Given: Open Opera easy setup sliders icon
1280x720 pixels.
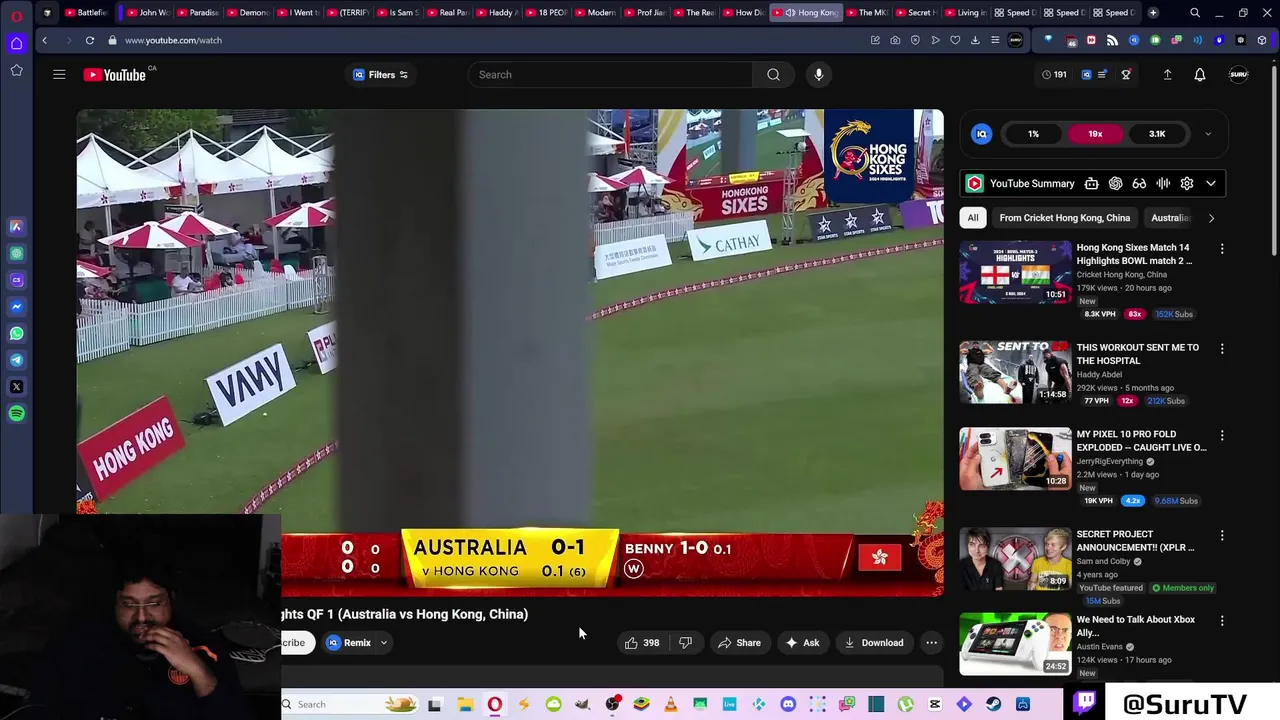Looking at the screenshot, I should [x=995, y=40].
